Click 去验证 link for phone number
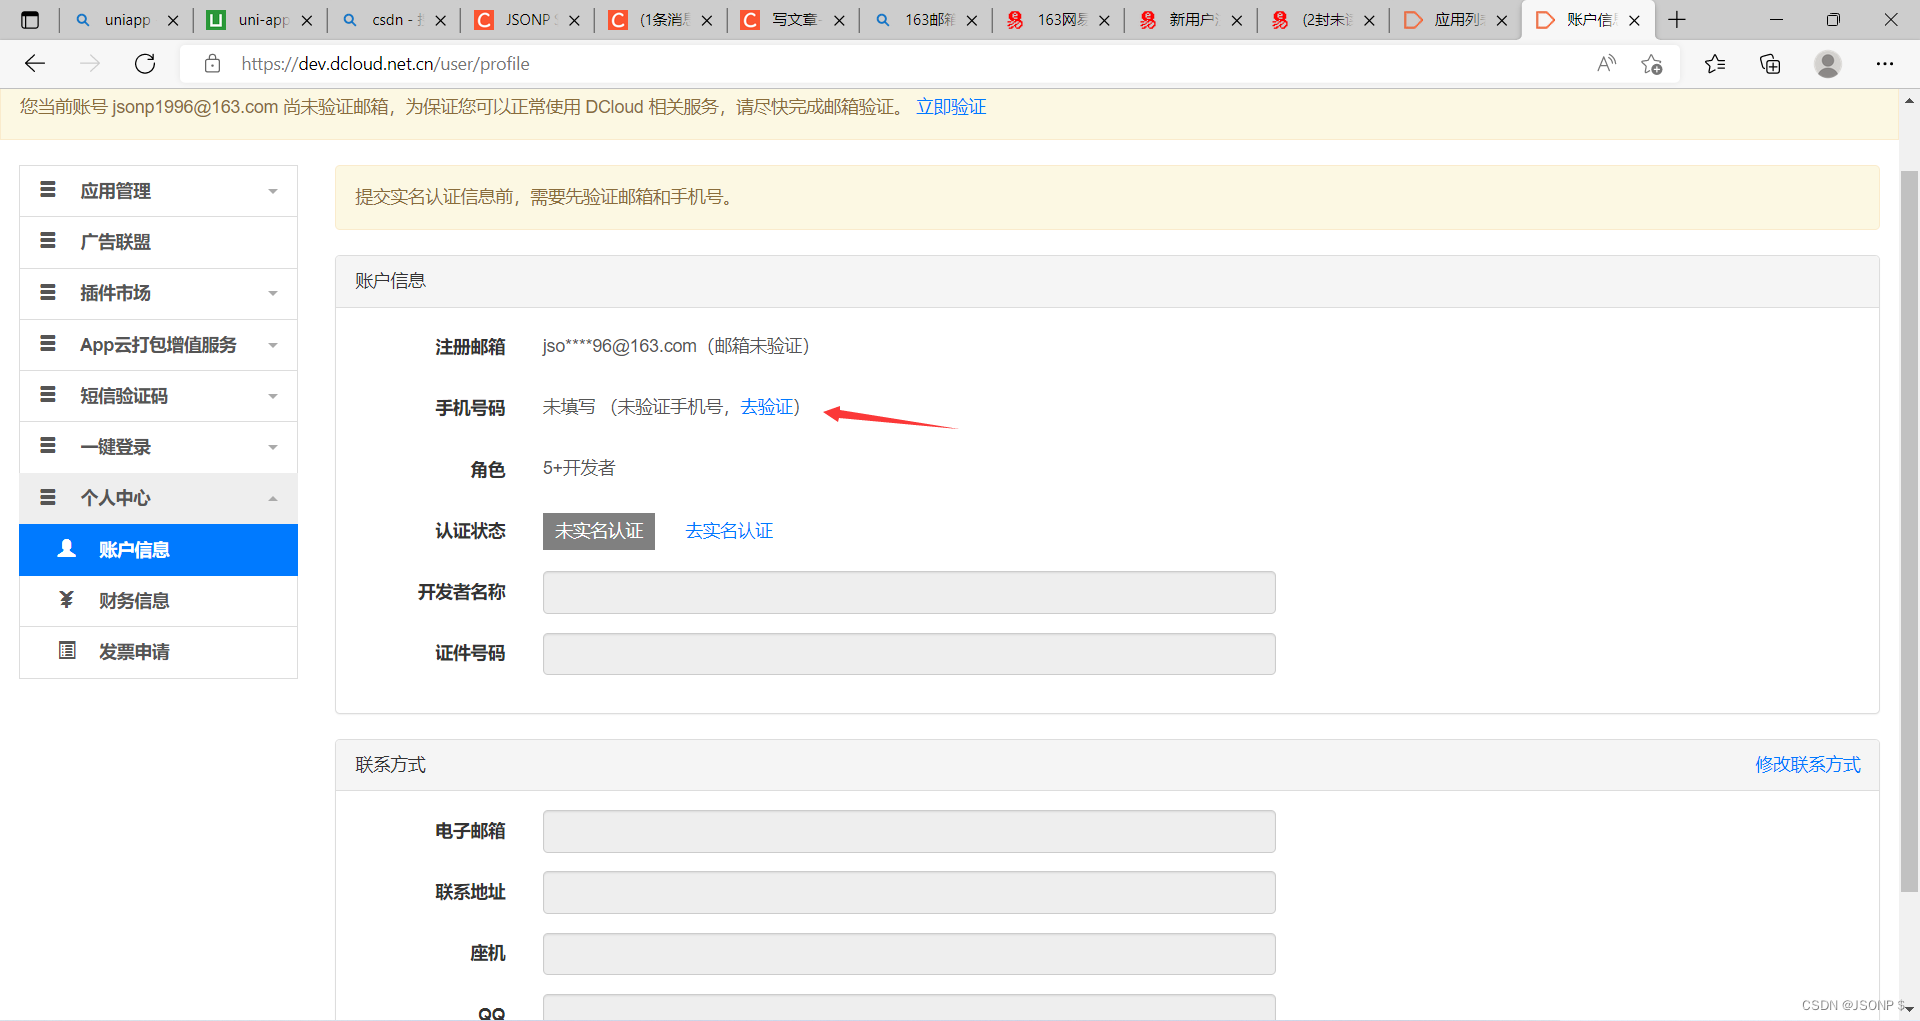The height and width of the screenshot is (1021, 1920). [x=766, y=407]
